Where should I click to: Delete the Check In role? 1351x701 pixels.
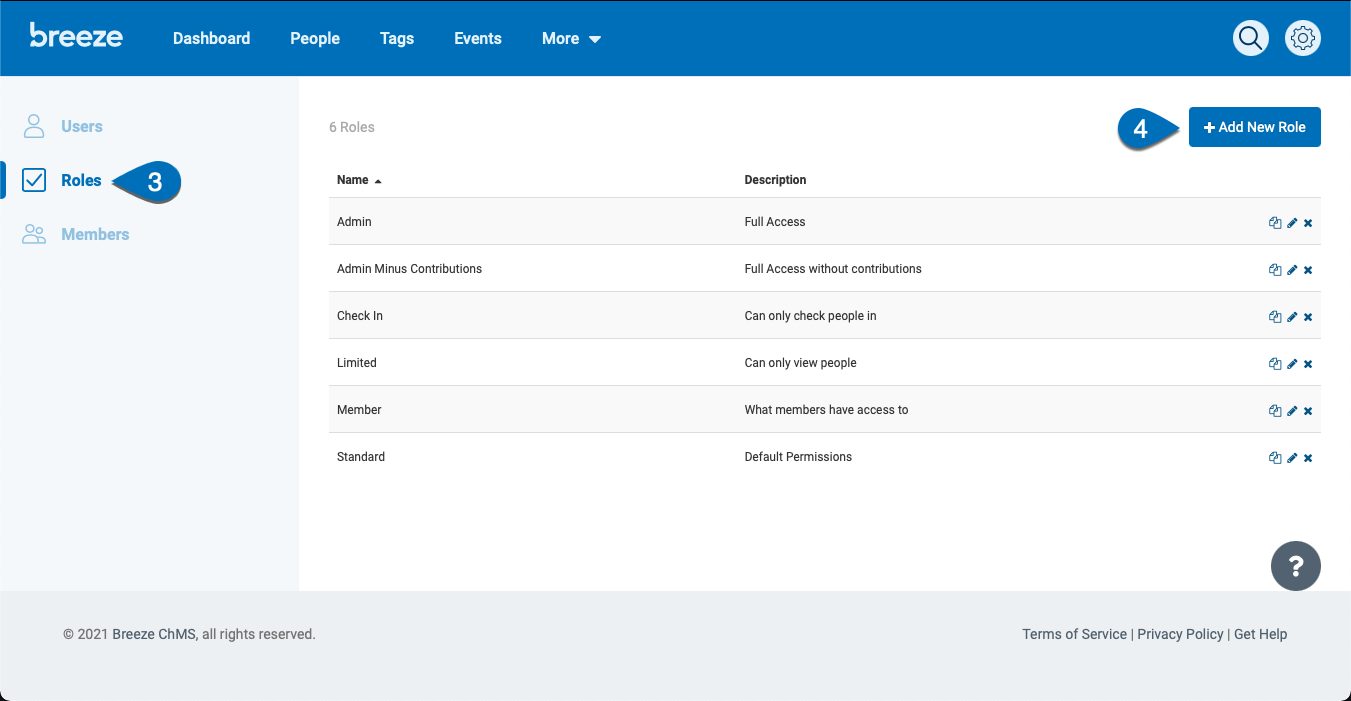point(1308,317)
